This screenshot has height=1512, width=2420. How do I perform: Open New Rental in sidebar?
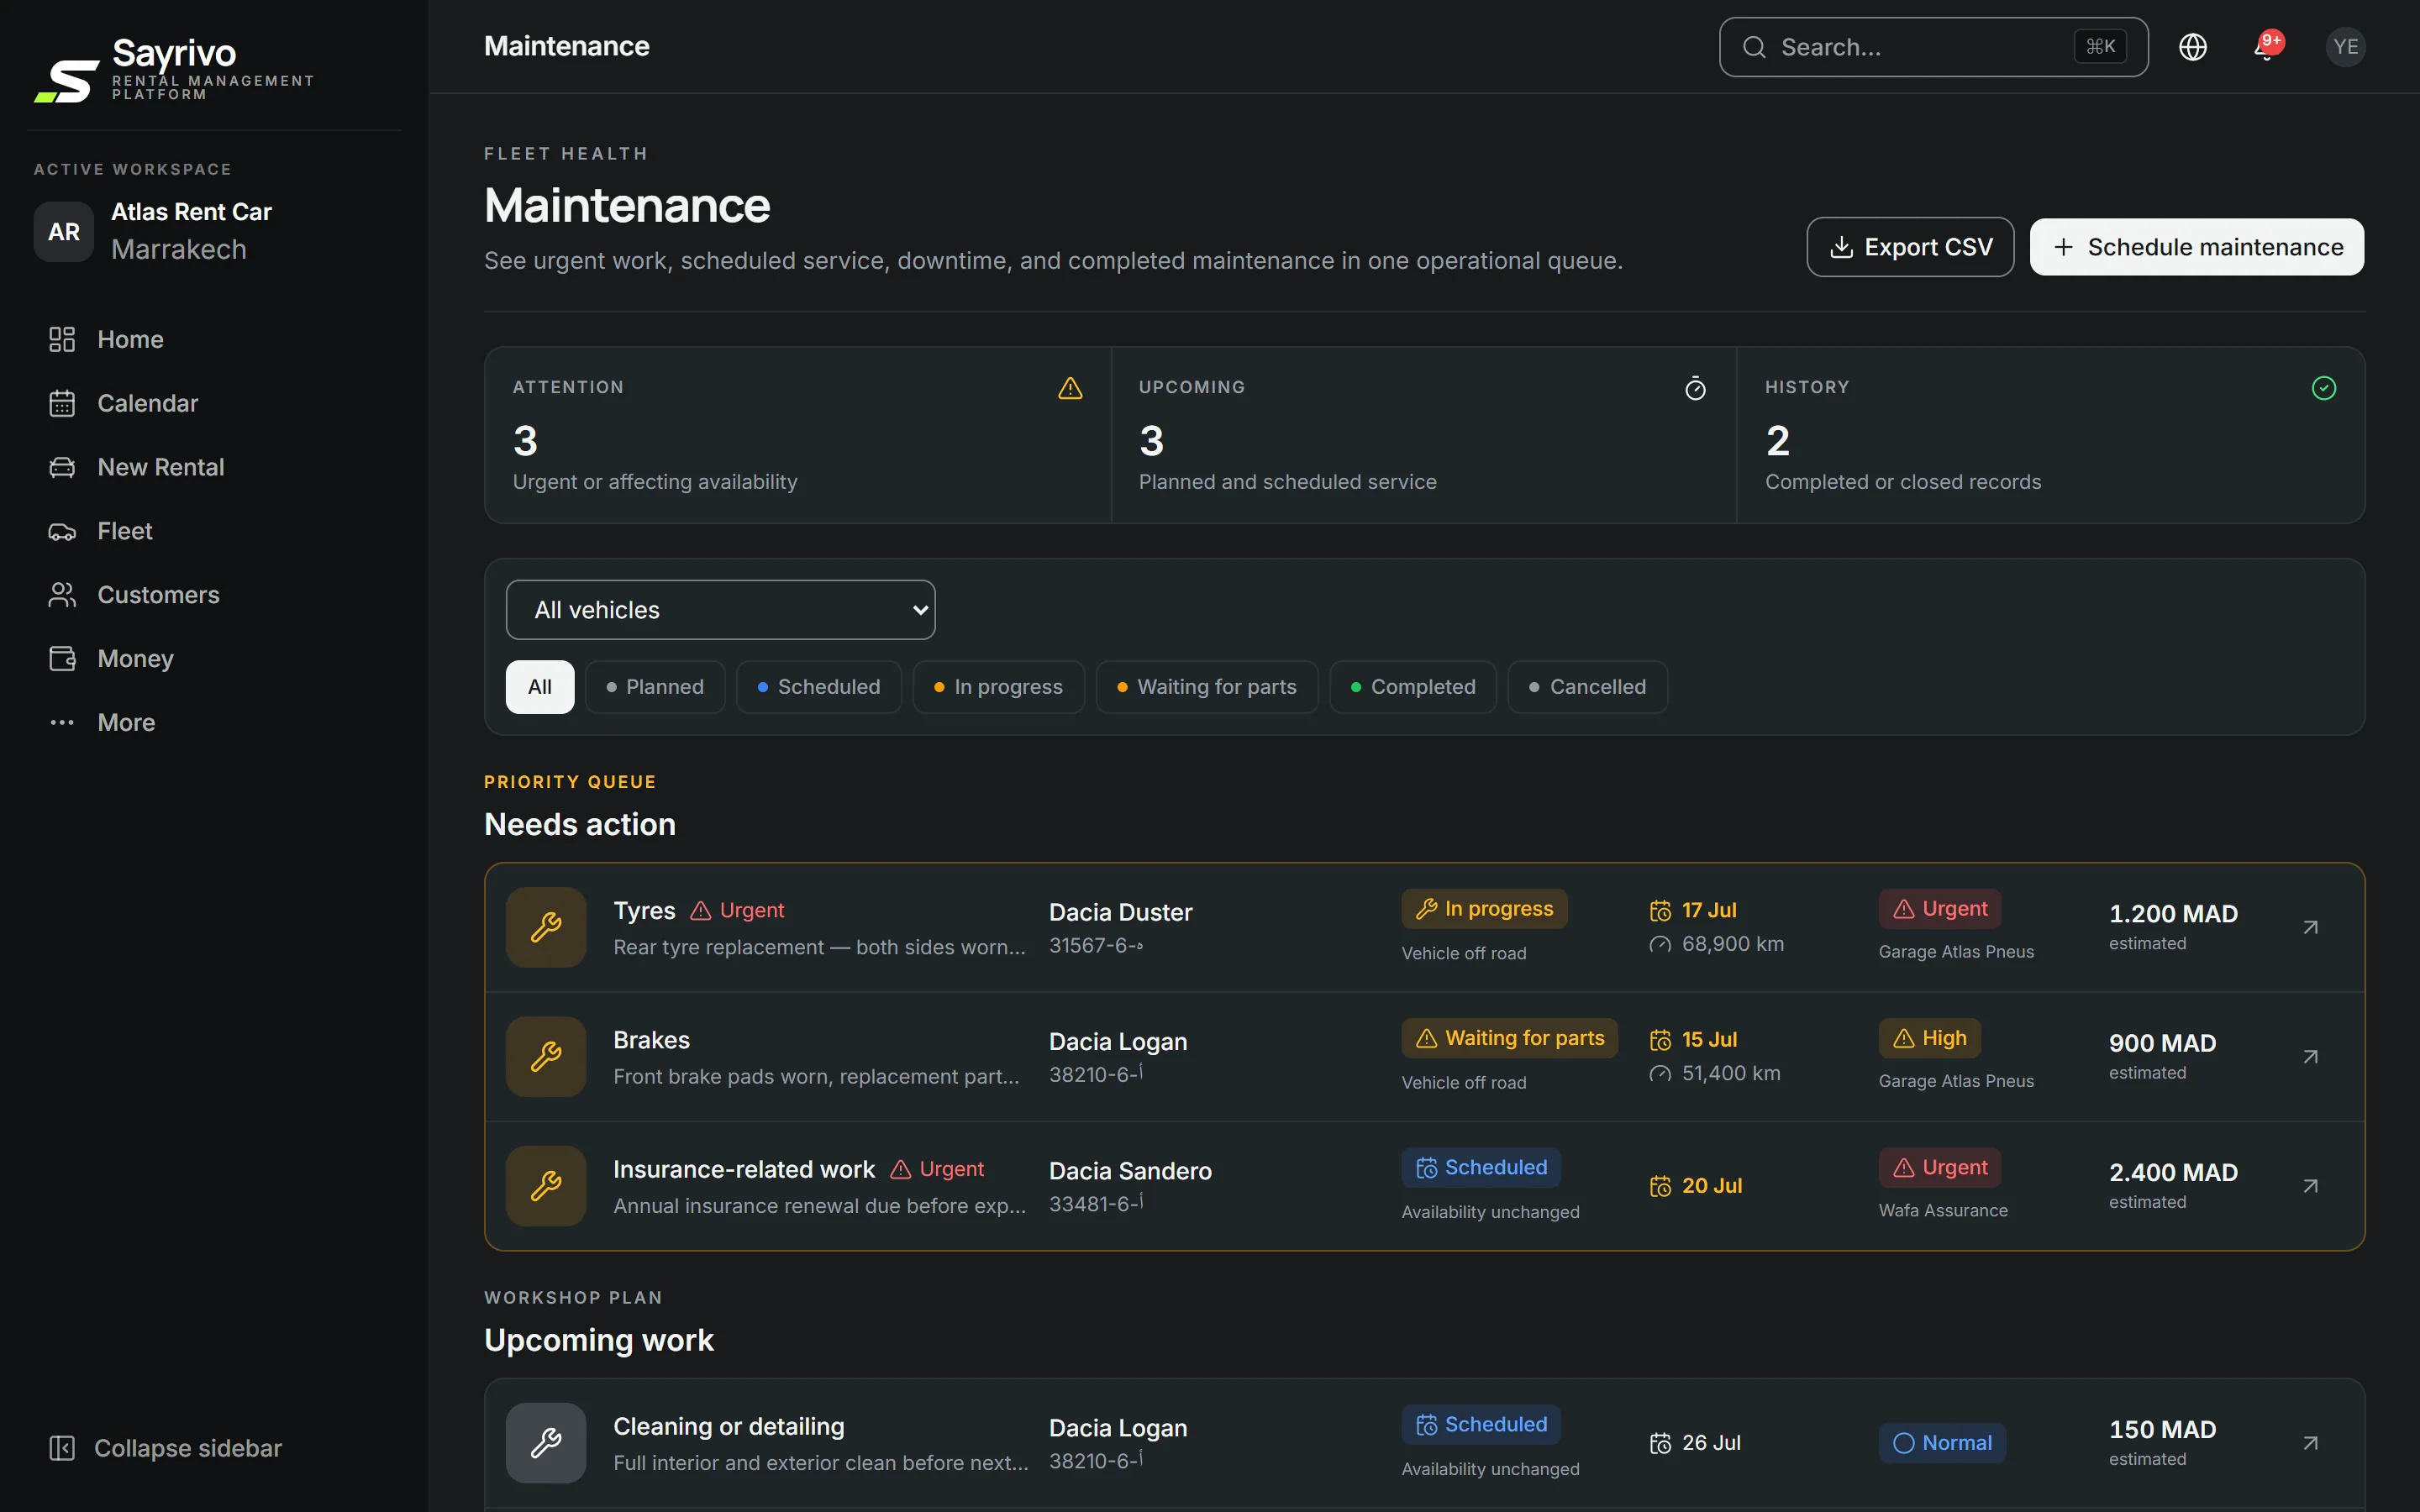coord(214,467)
